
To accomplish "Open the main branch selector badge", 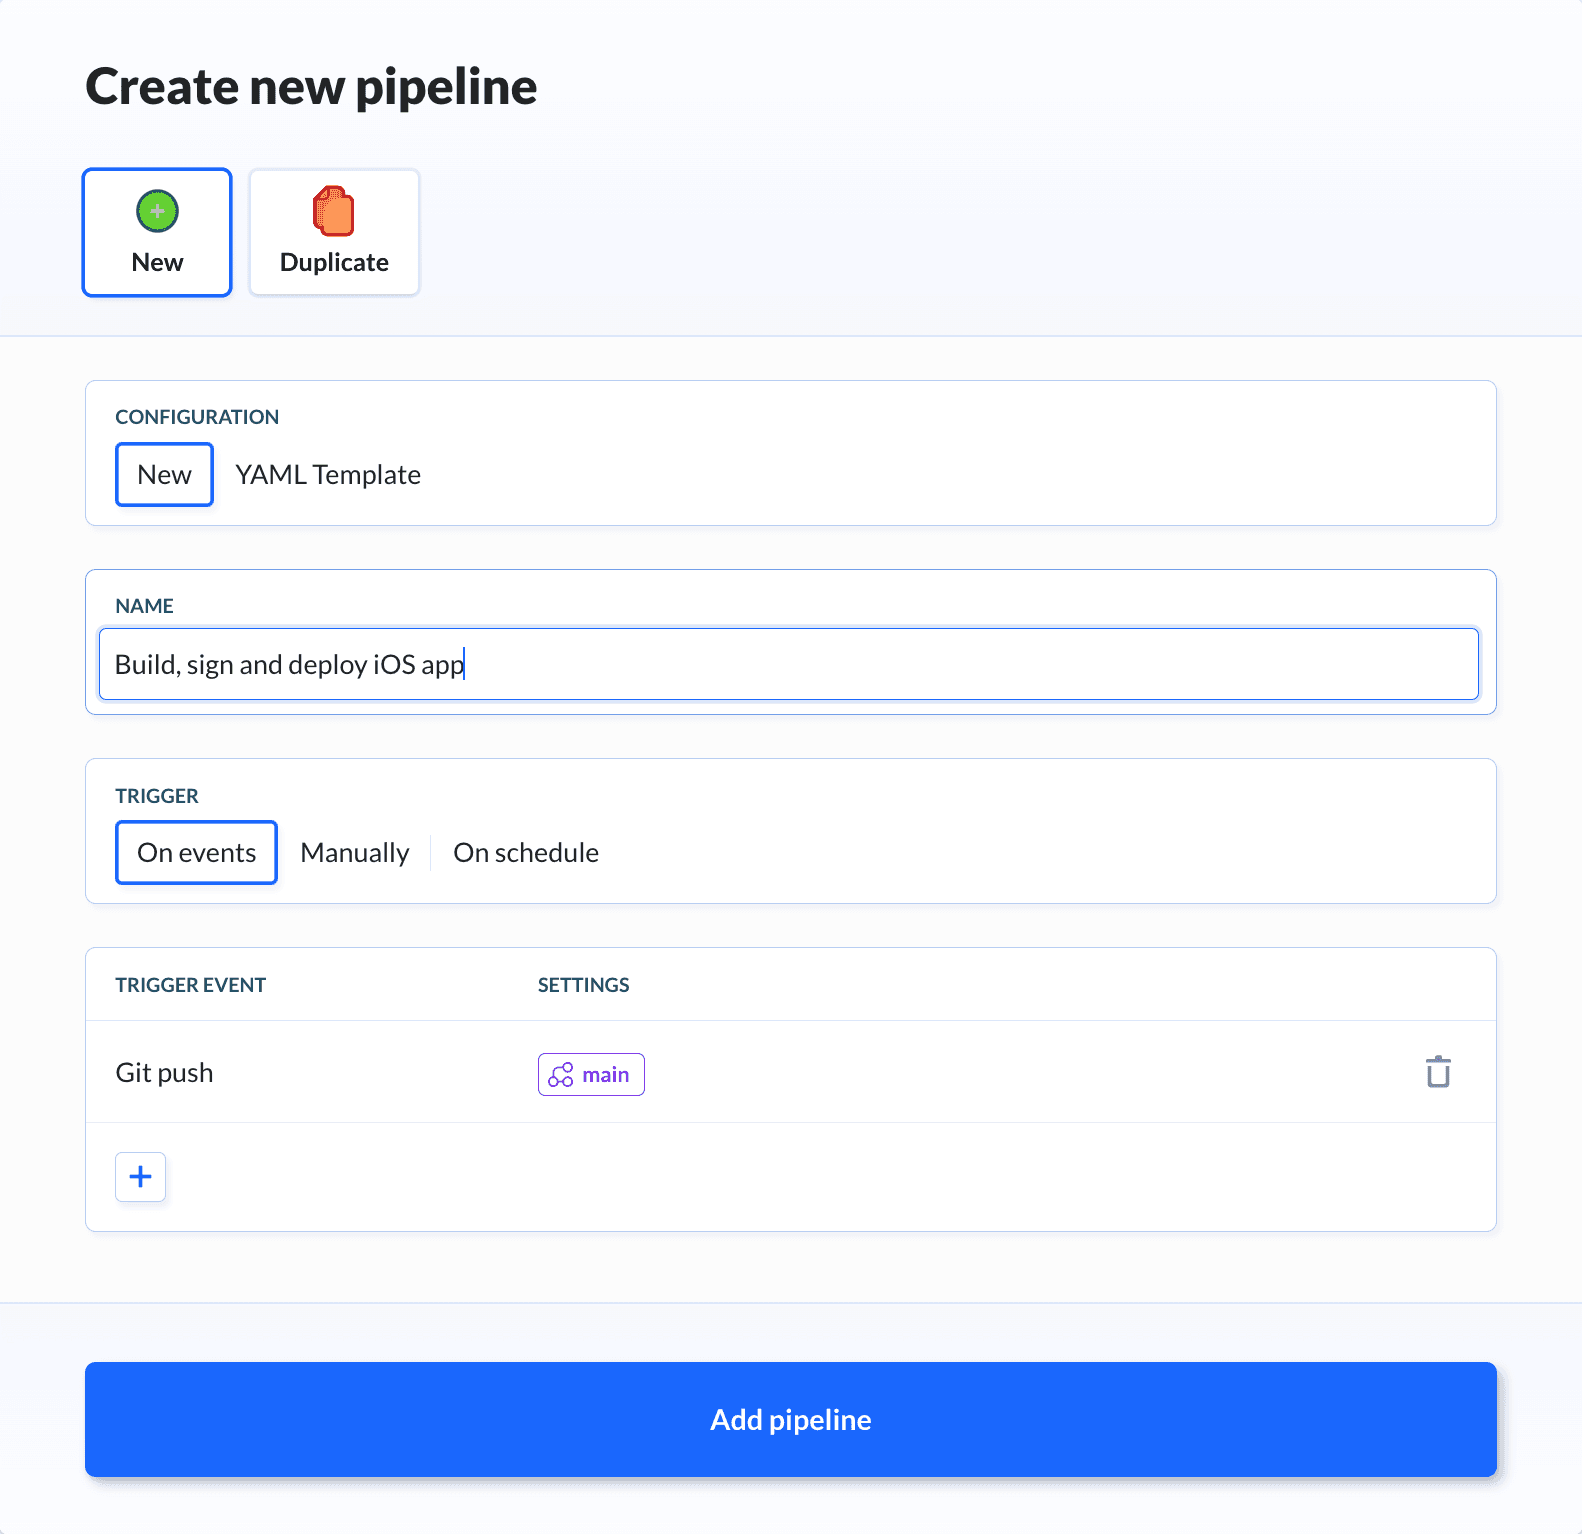I will [591, 1074].
